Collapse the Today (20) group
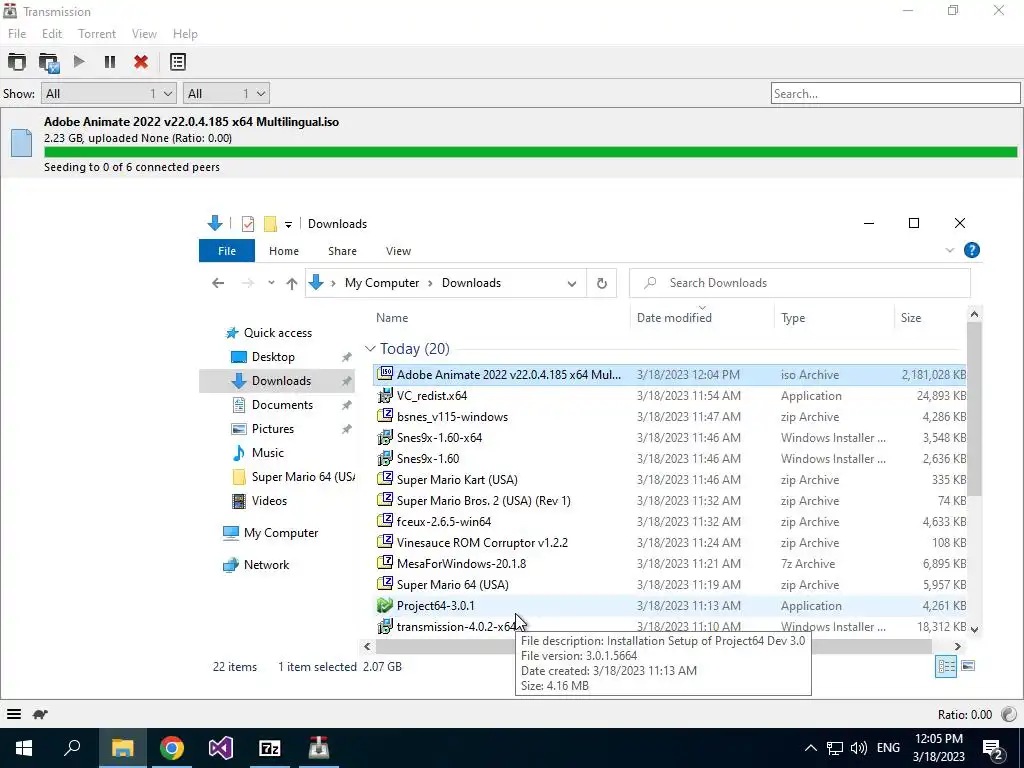Image resolution: width=1024 pixels, height=768 pixels. click(370, 349)
